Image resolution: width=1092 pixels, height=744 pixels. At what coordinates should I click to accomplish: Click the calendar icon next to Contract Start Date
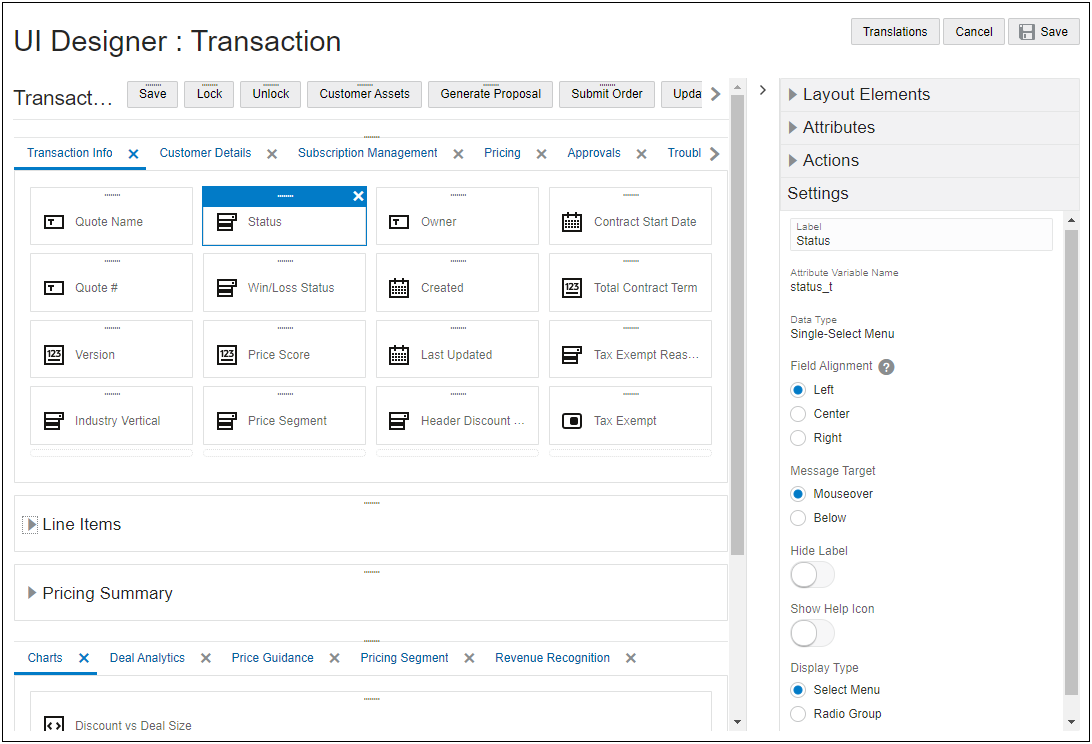[x=572, y=222]
